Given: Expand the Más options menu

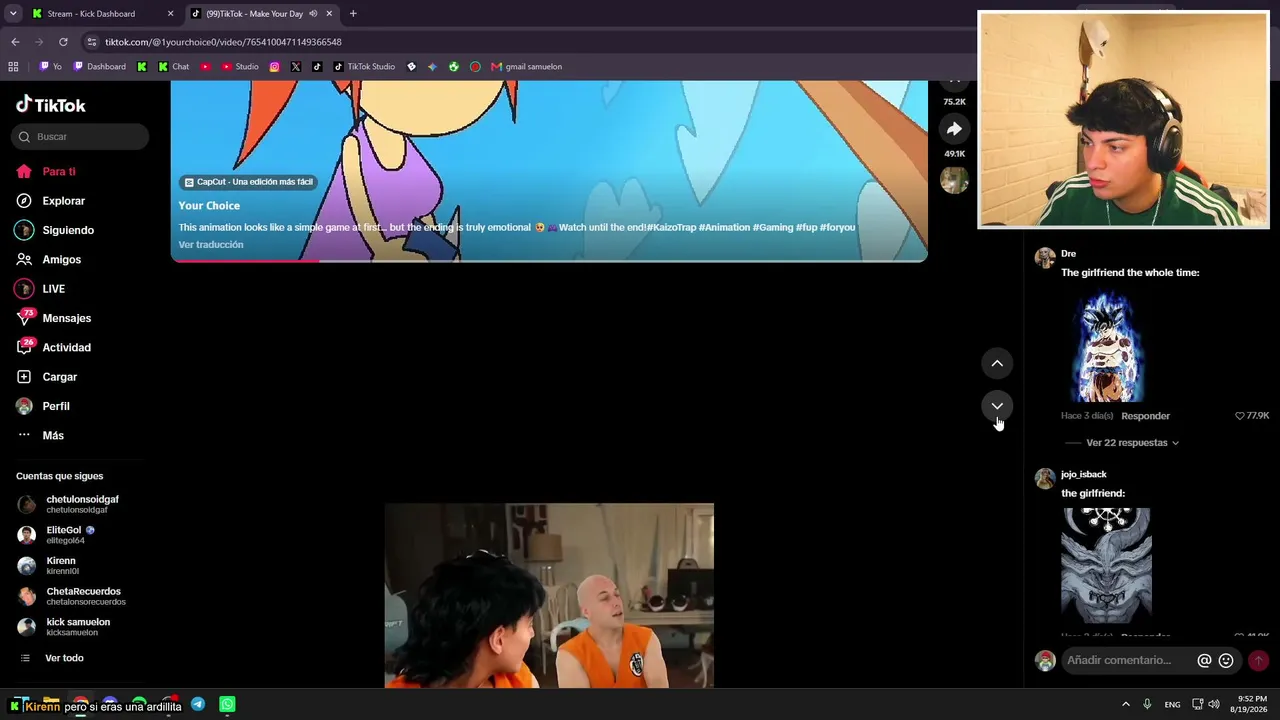Looking at the screenshot, I should pos(40,435).
